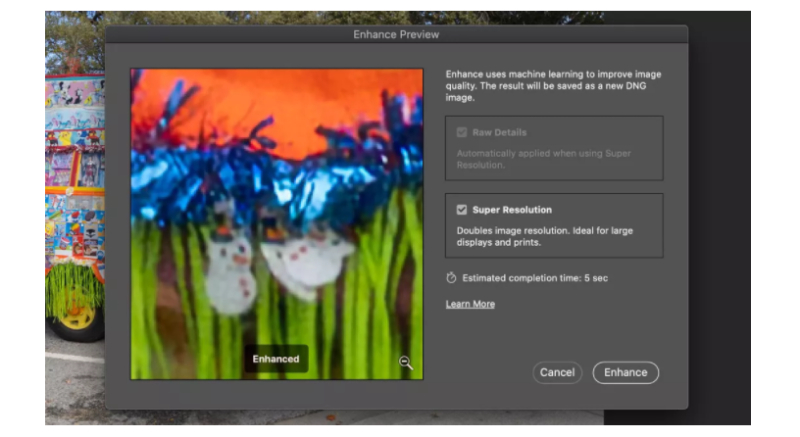The image size is (800, 437).
Task: Click the Enhance Preview dialog title bar
Action: pyautogui.click(x=396, y=35)
